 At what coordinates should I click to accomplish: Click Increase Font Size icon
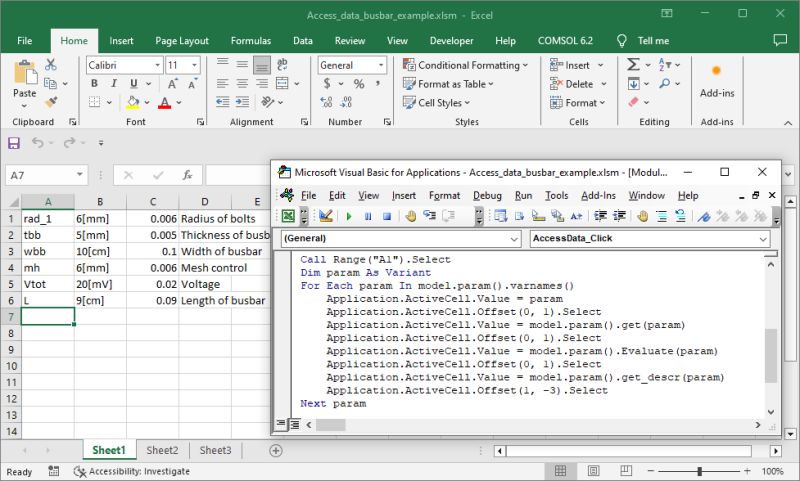(x=172, y=84)
